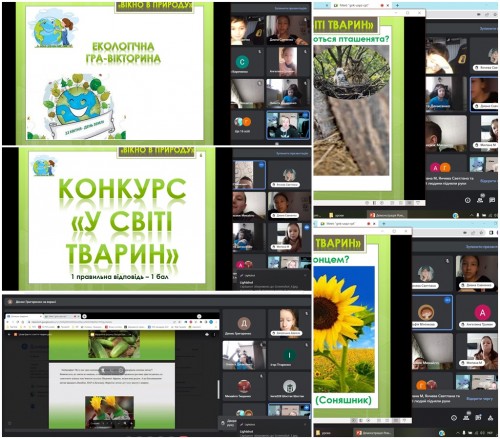
Task: Select the Михайло Тищенко avatar tile in cucumber screenshot
Action: point(244,387)
